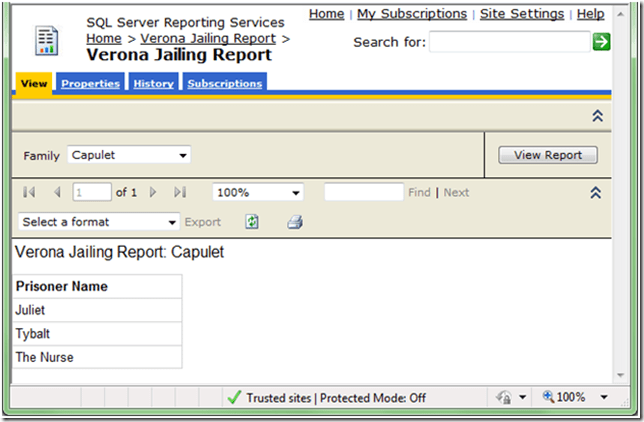The image size is (644, 422).
Task: Go to next report page
Action: coord(153,192)
